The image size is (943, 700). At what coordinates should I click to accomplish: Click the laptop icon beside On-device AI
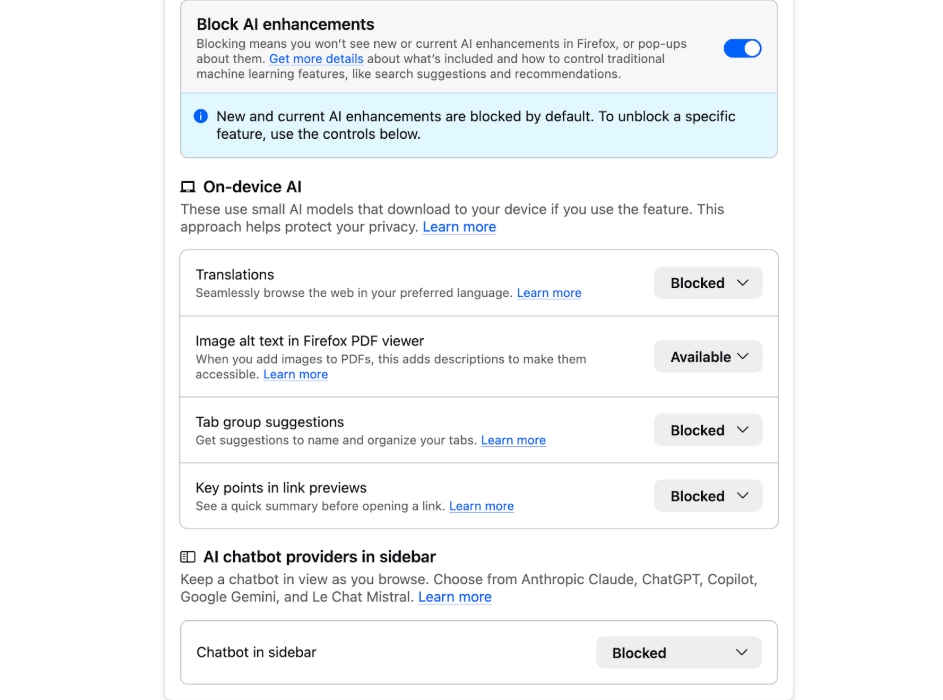click(x=186, y=186)
